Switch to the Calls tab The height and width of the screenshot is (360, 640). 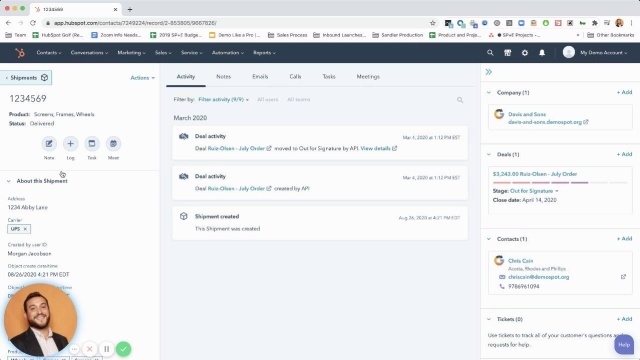[x=295, y=77]
